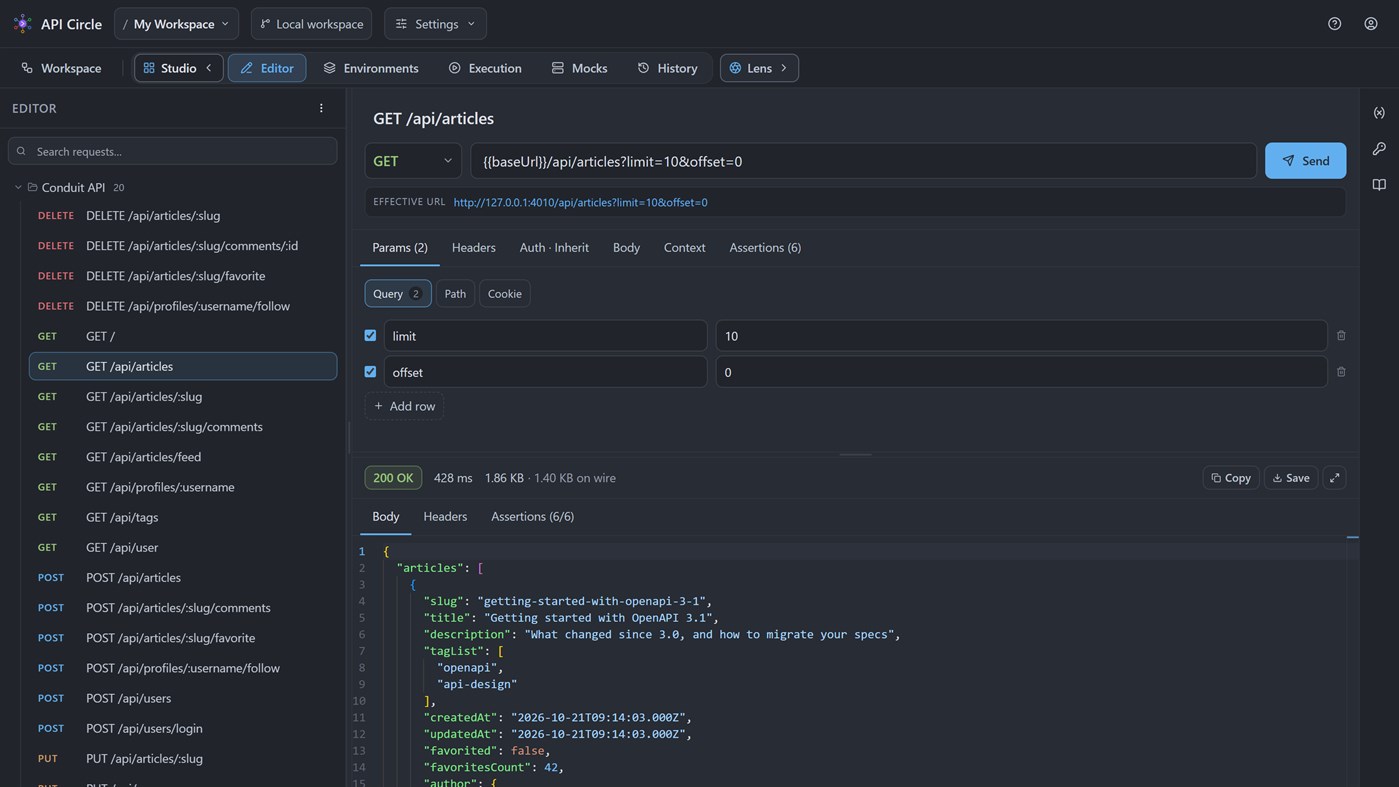
Task: Open the request Headers tab
Action: tap(473, 247)
